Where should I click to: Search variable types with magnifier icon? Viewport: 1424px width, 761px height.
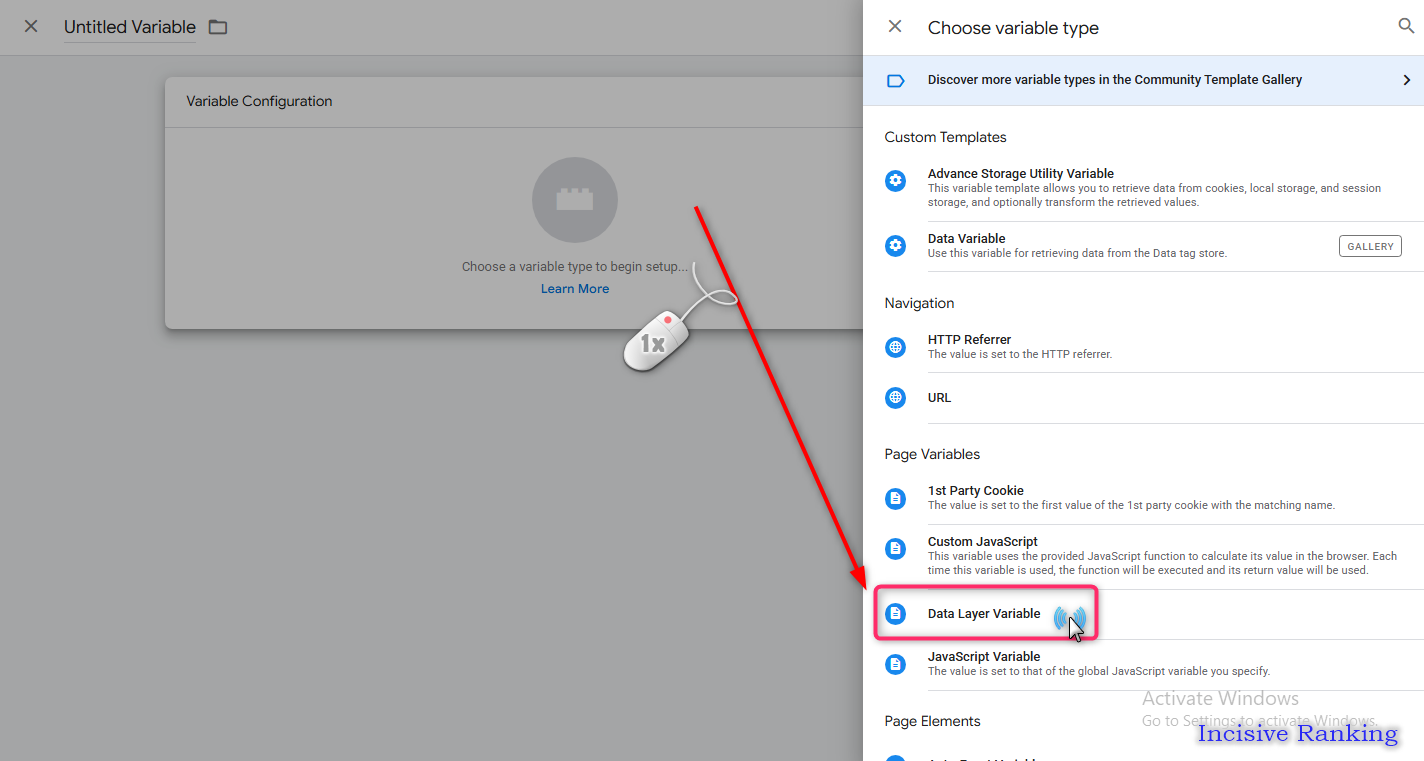coord(1406,27)
